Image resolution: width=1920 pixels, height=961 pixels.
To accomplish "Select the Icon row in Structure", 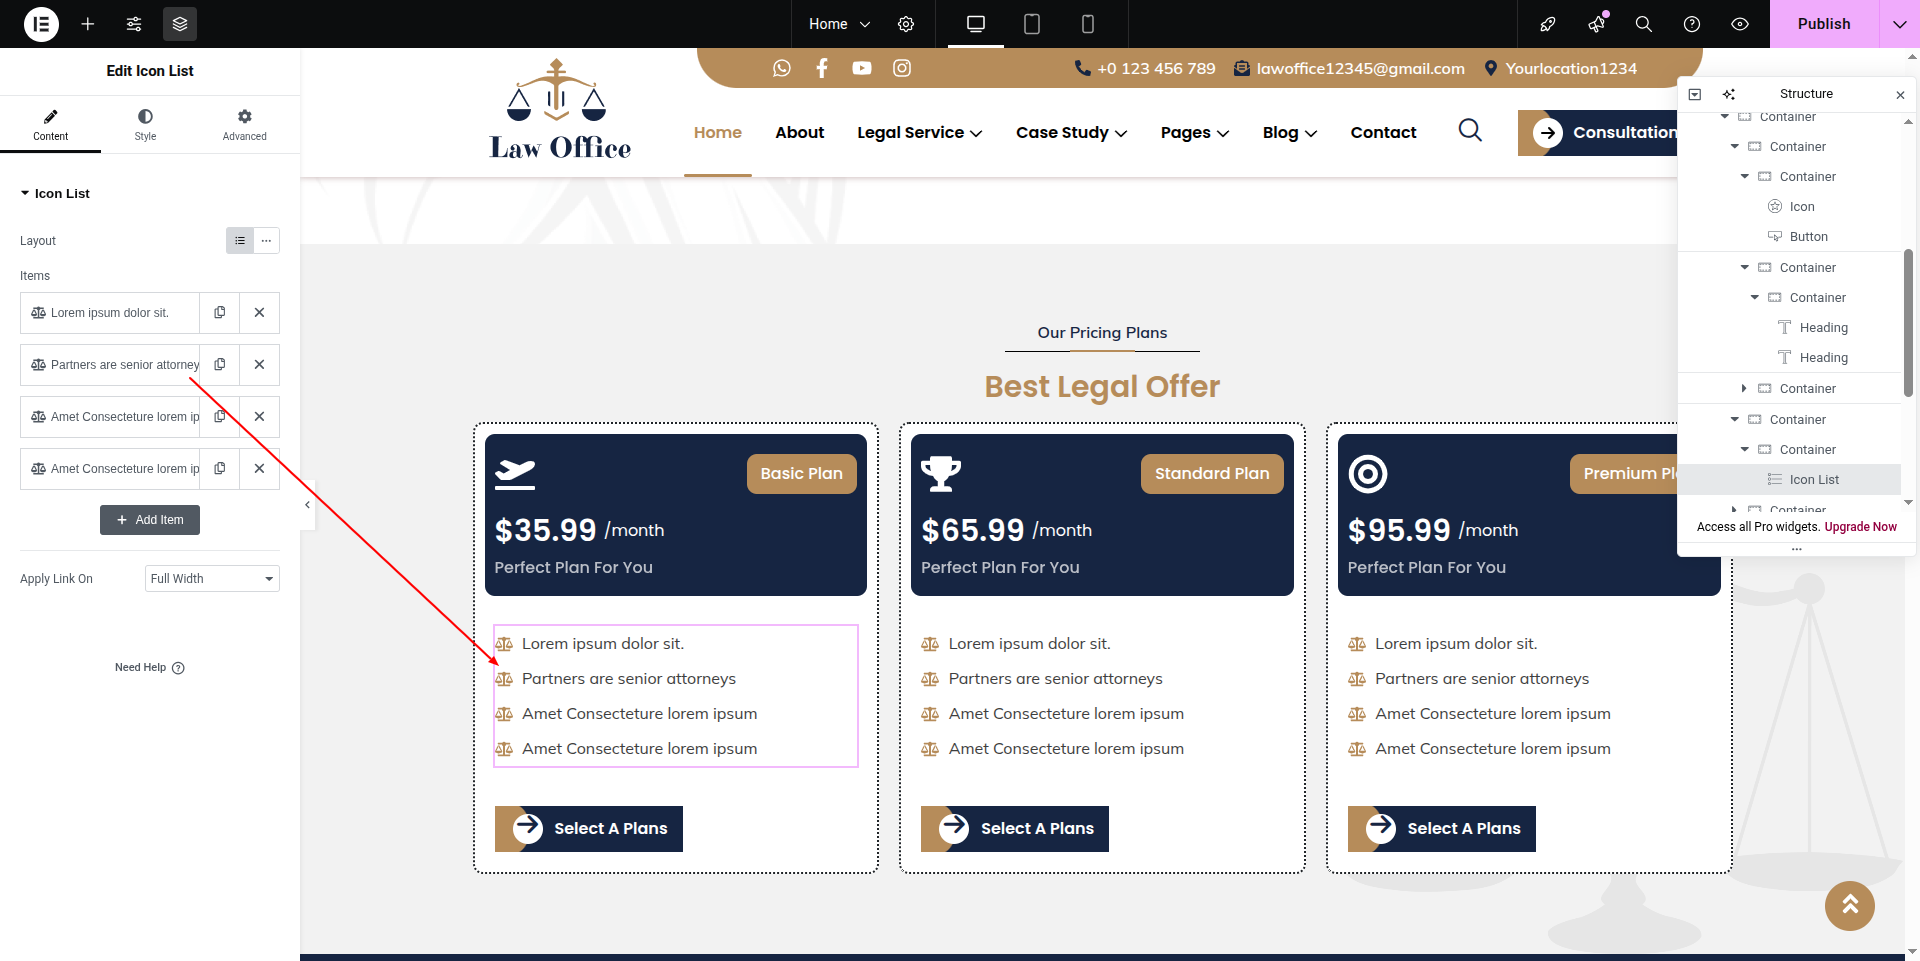I will click(x=1789, y=207).
